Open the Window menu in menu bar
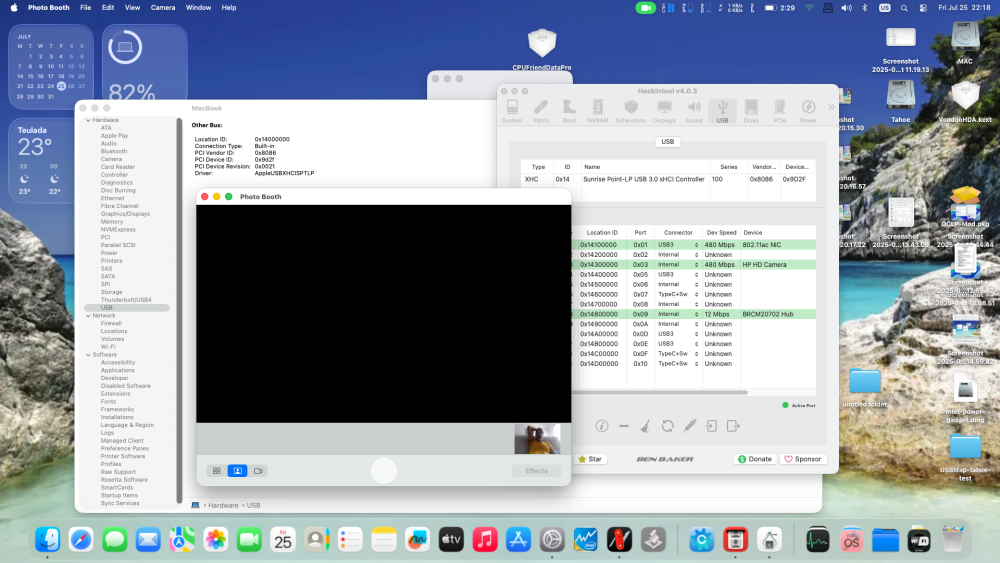This screenshot has width=1000, height=563. 198,8
